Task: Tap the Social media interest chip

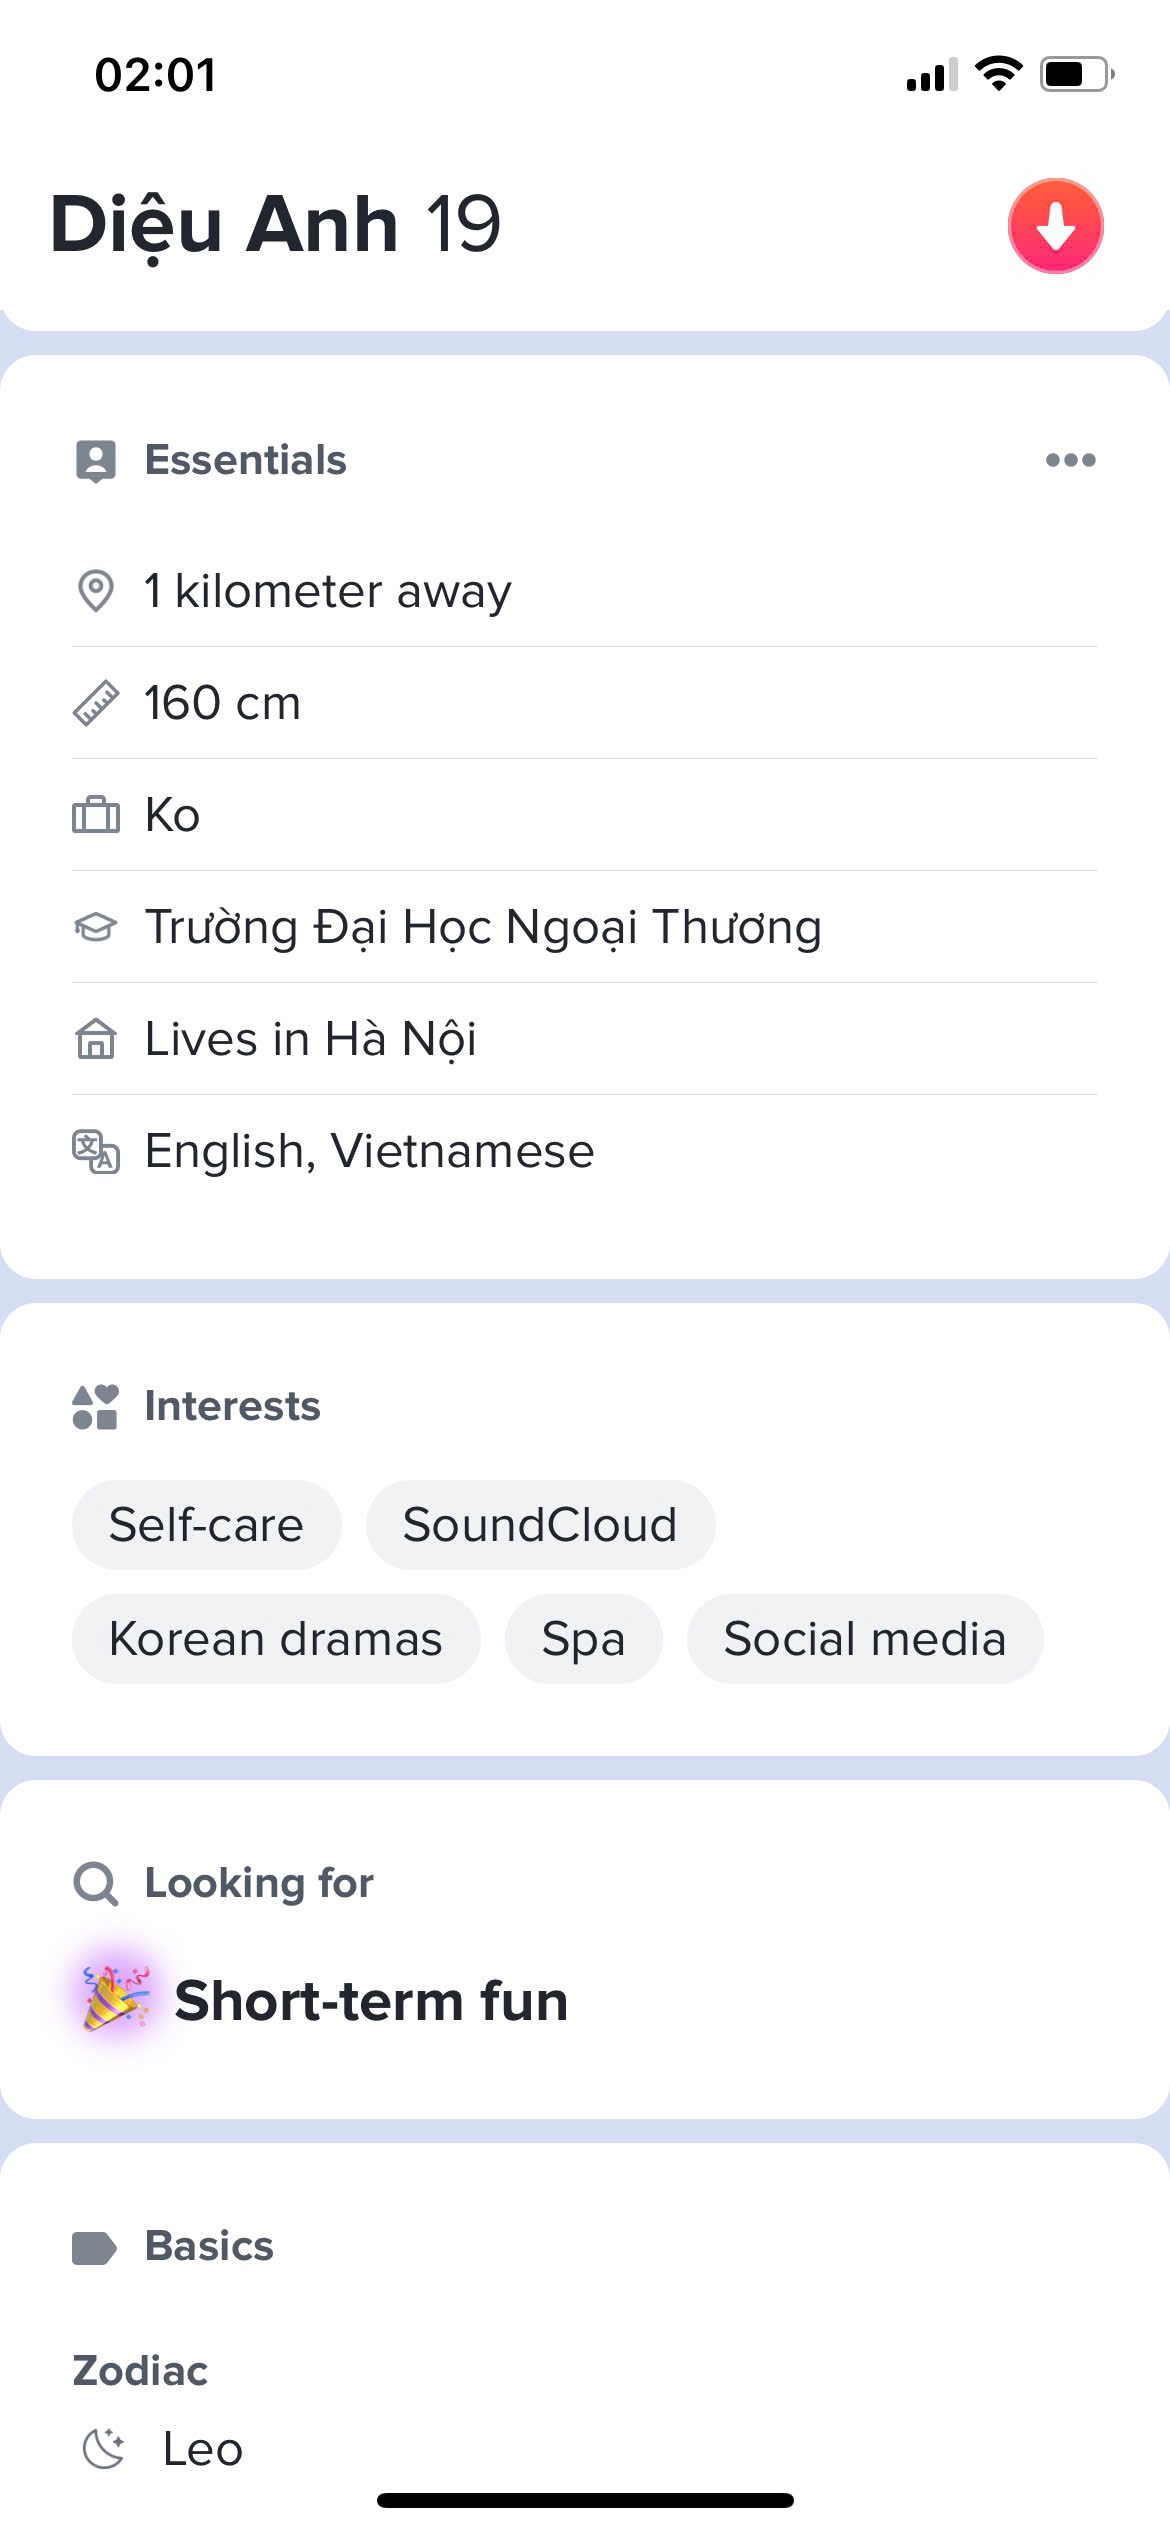Action: point(865,1639)
